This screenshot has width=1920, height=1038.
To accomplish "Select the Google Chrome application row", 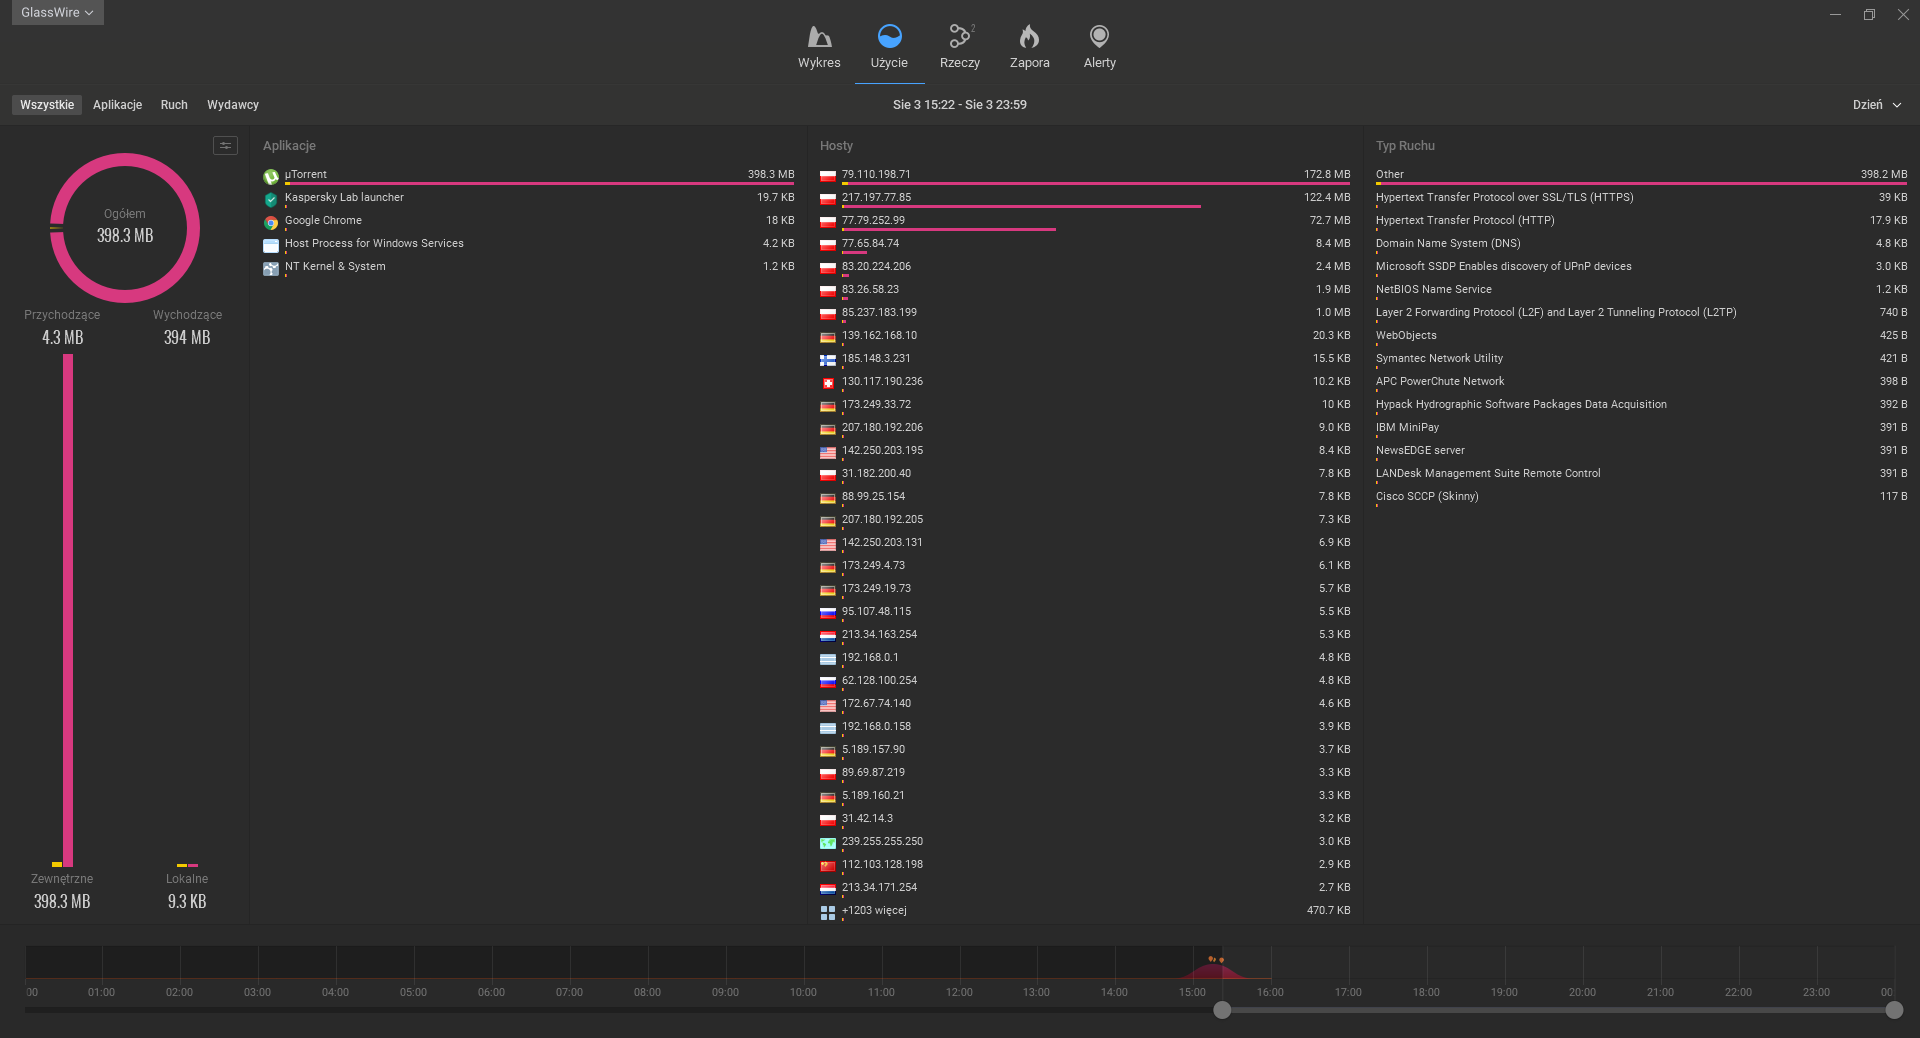I will 528,221.
